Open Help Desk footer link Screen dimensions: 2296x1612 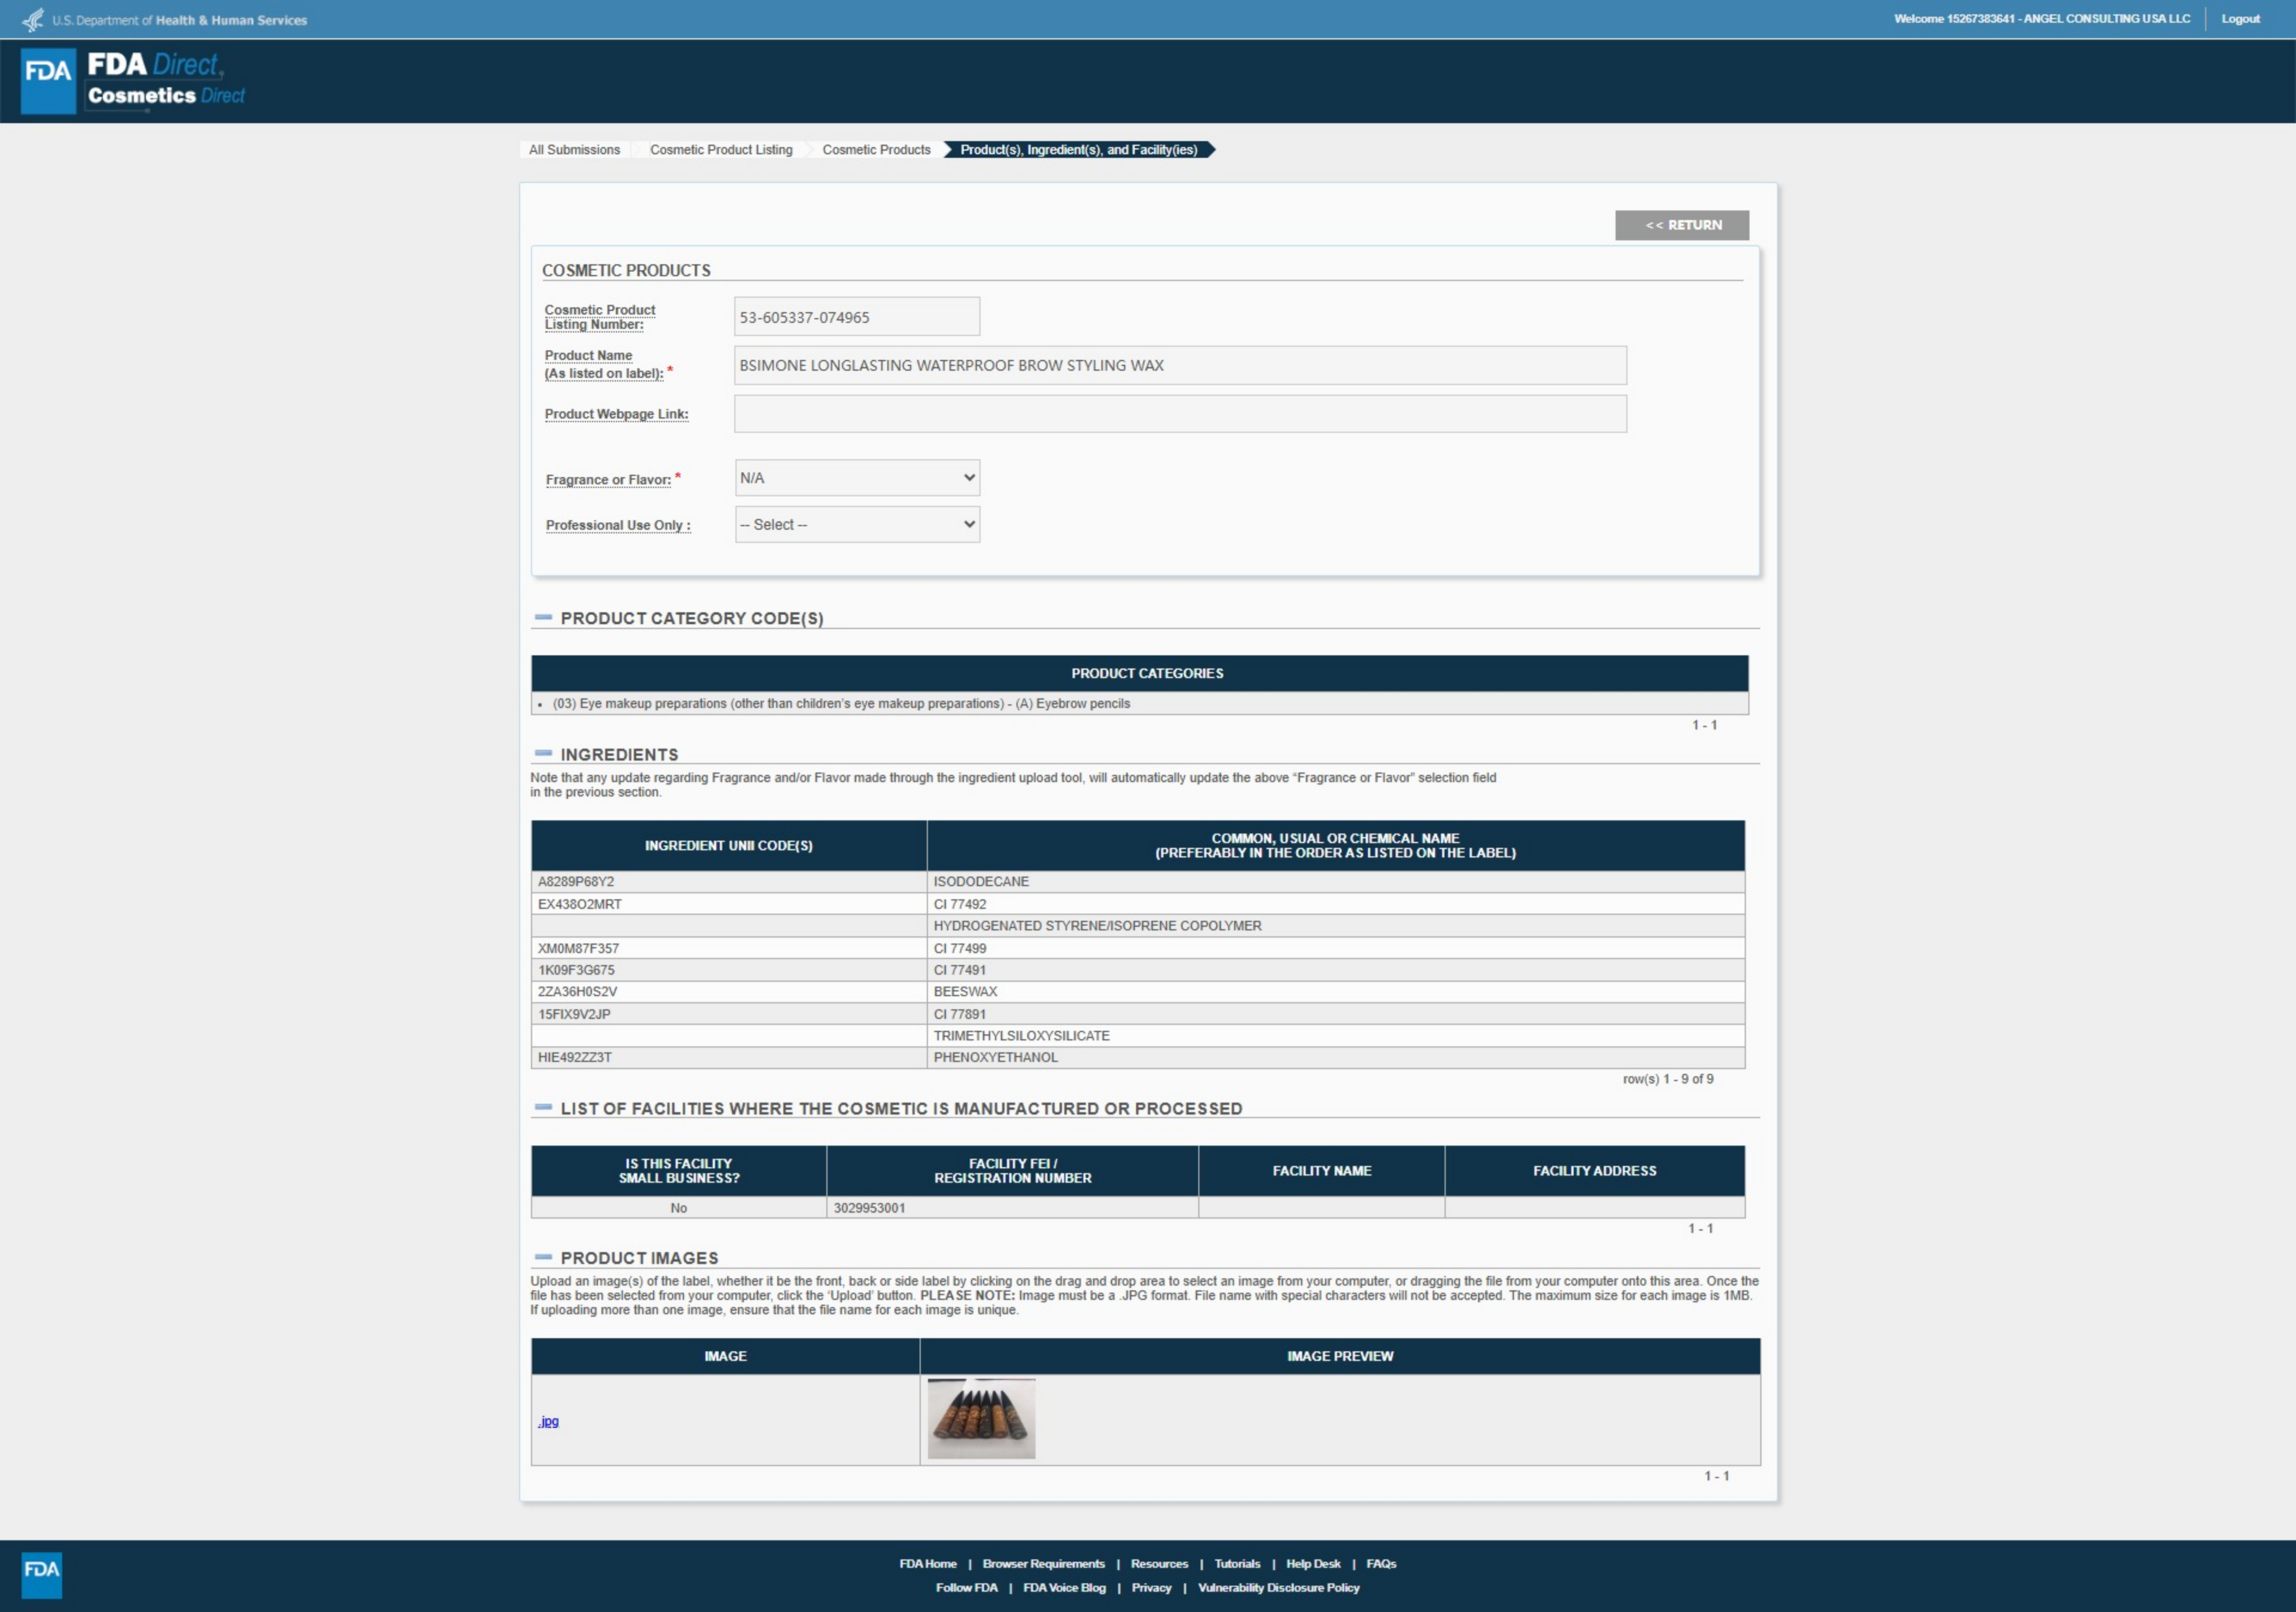coord(1312,1564)
